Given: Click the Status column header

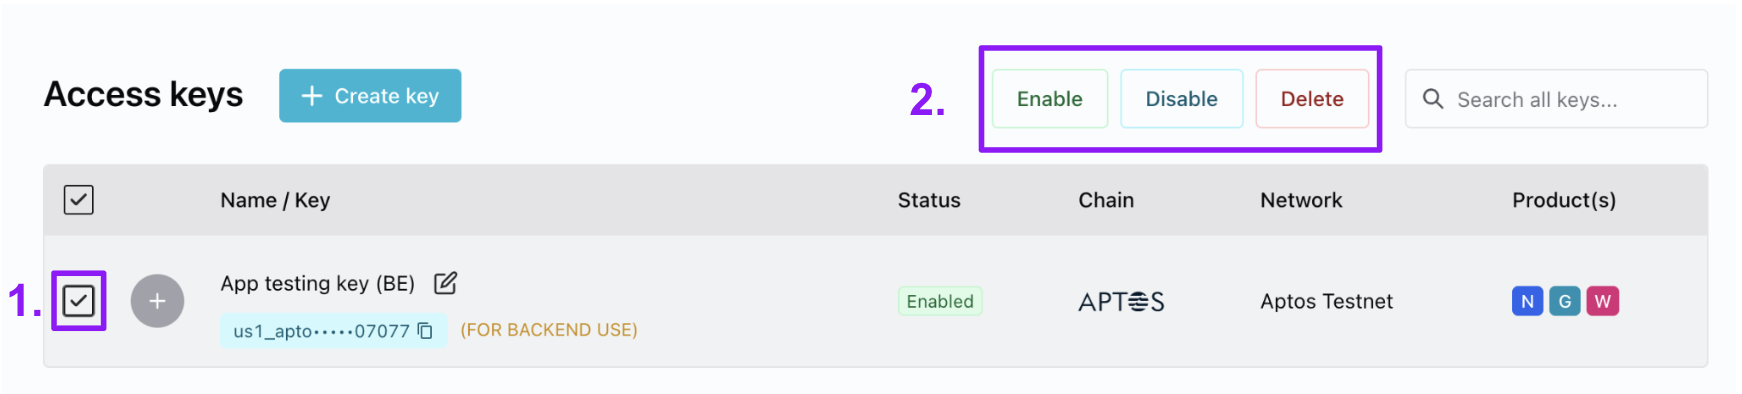Looking at the screenshot, I should 929,200.
